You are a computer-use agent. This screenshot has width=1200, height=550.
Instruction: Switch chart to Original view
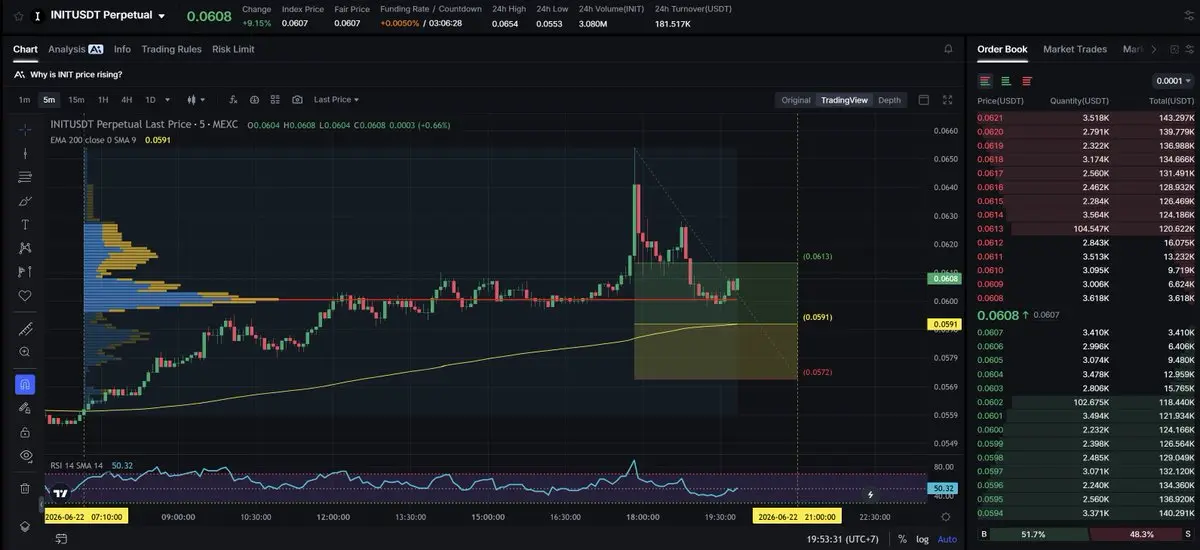pyautogui.click(x=796, y=100)
